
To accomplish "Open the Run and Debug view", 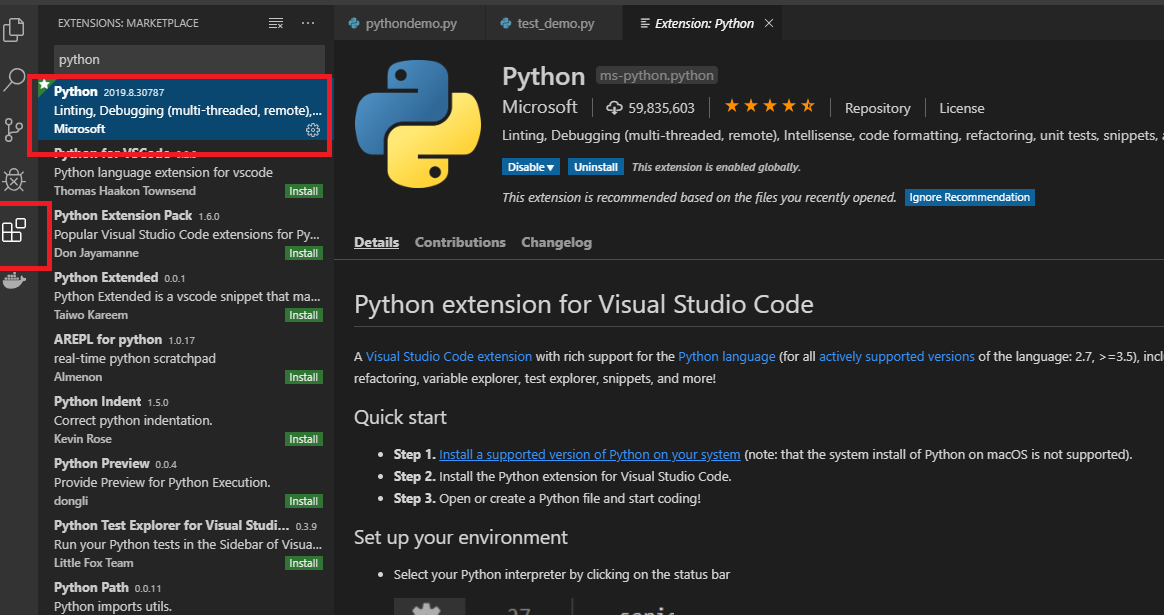I will [x=15, y=180].
